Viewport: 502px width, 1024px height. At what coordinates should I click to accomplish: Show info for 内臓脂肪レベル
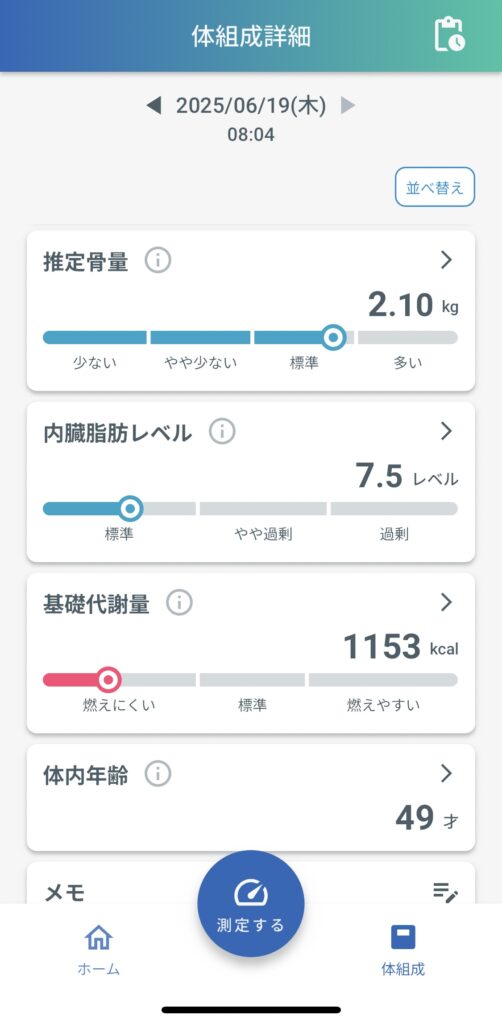[222, 432]
